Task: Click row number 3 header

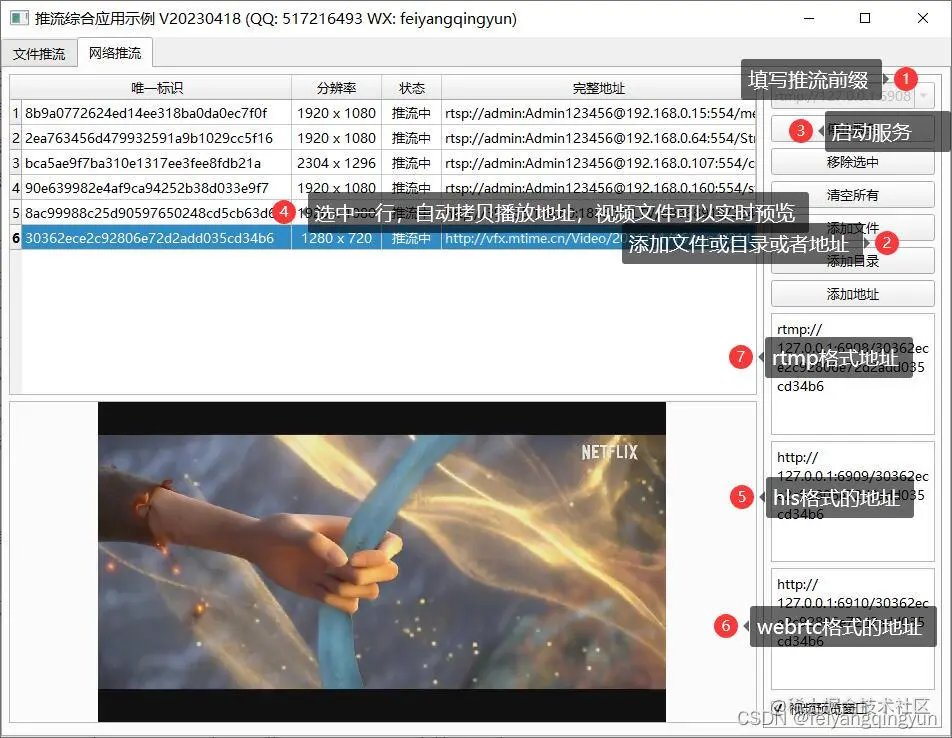Action: pyautogui.click(x=16, y=163)
